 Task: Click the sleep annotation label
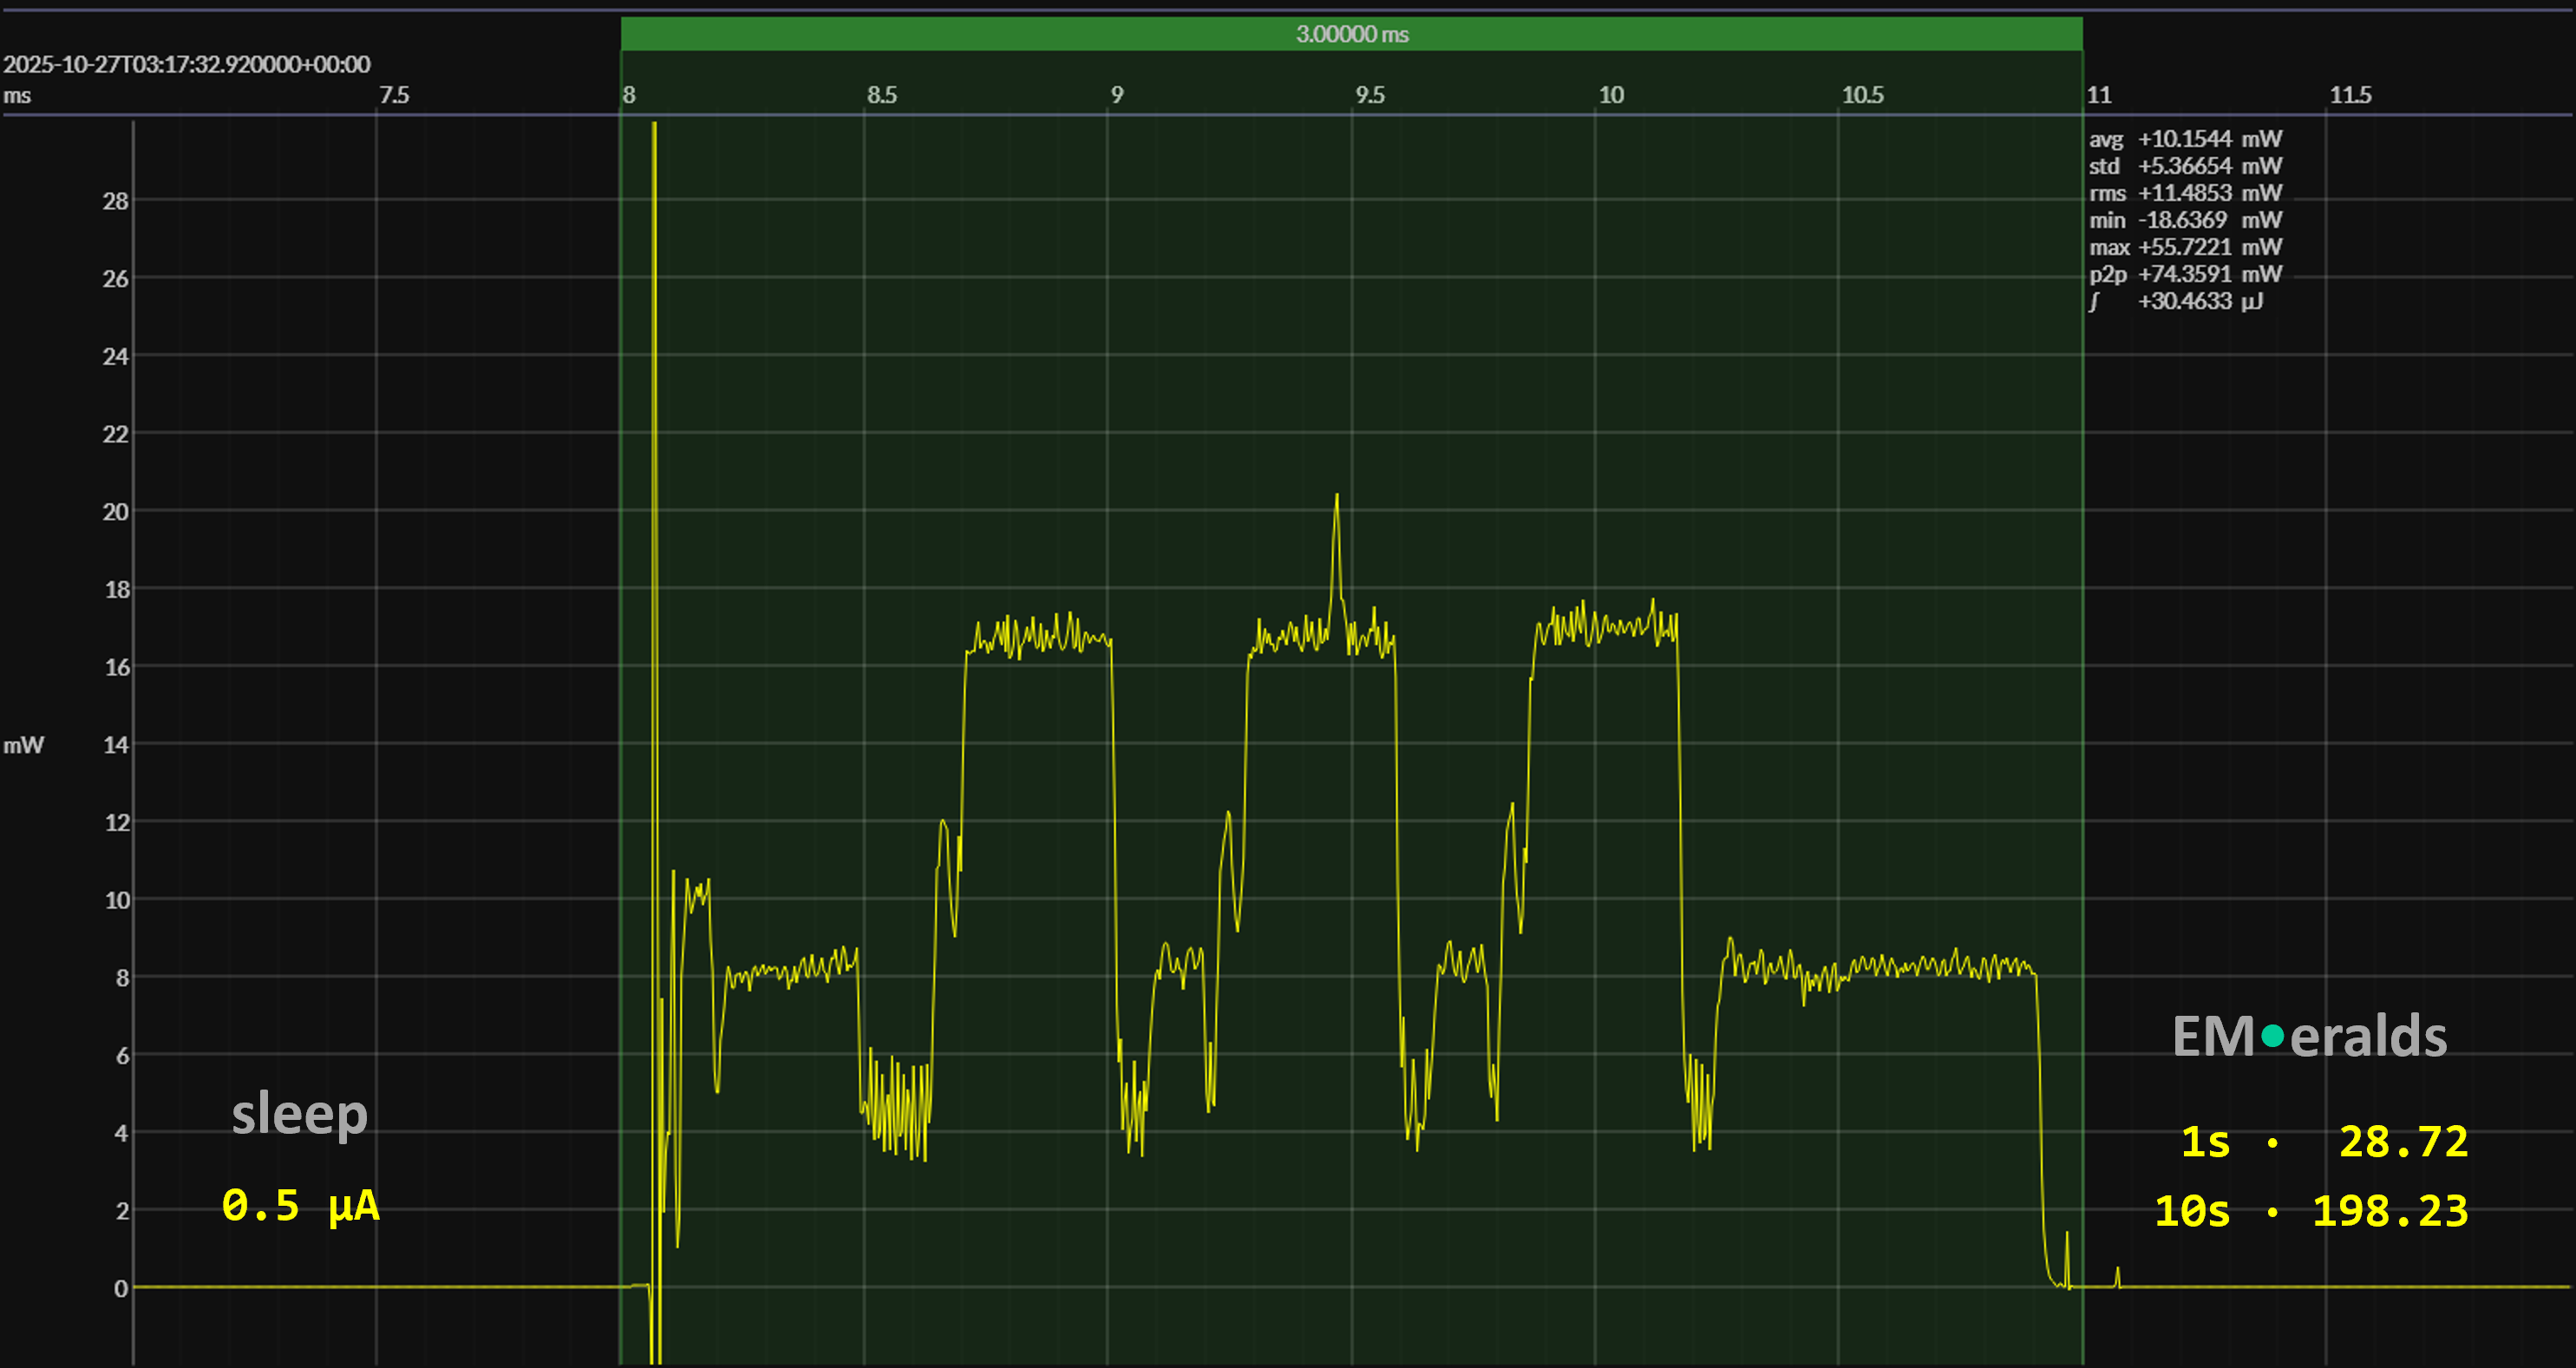299,1114
